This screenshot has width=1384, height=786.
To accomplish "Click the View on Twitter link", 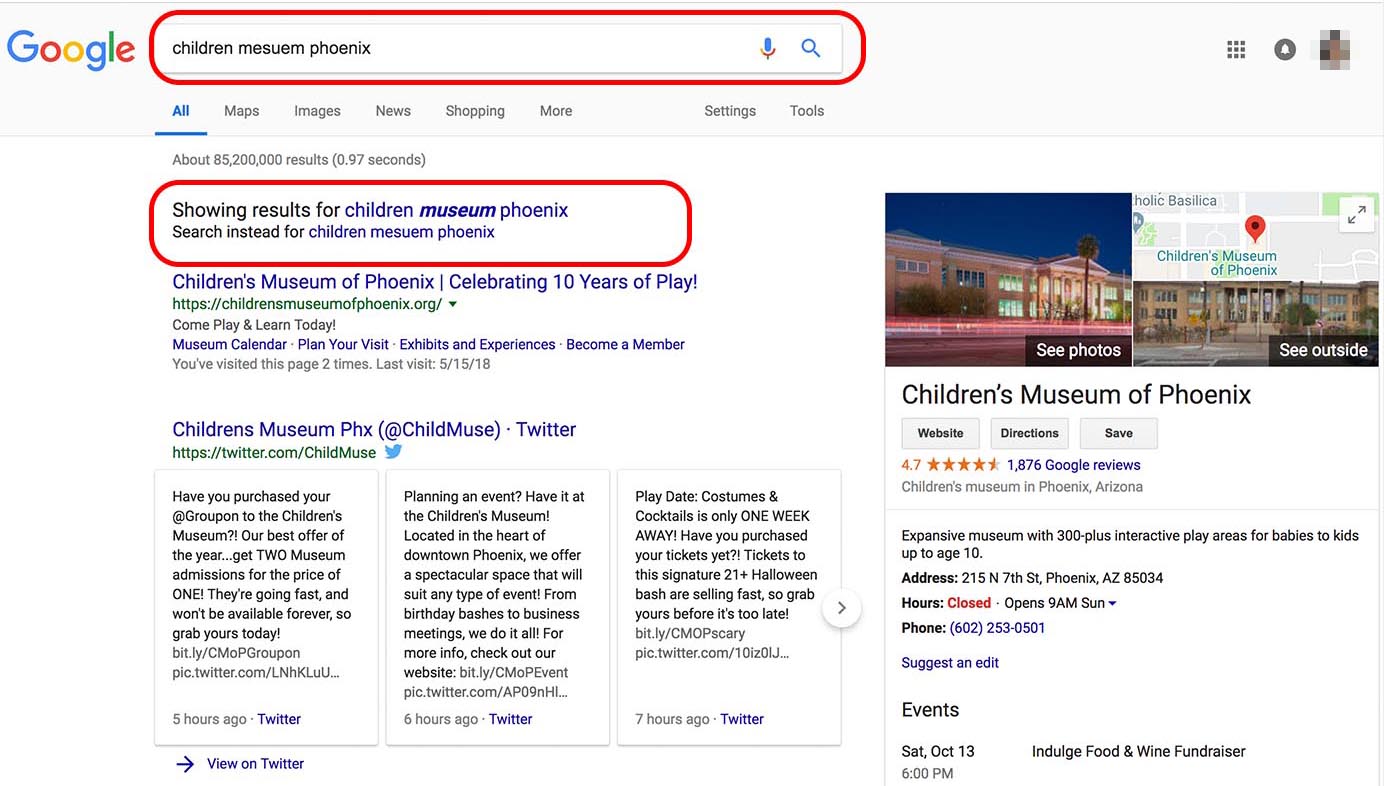I will click(255, 764).
